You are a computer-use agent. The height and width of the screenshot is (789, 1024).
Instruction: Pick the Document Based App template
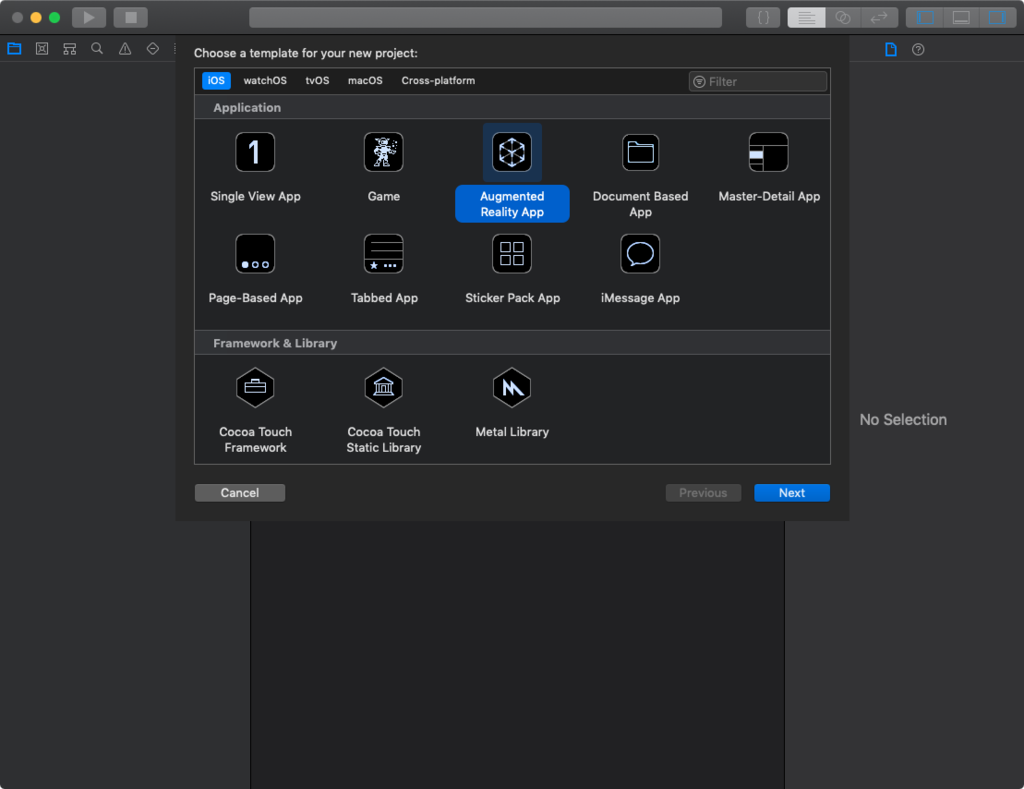tap(640, 175)
